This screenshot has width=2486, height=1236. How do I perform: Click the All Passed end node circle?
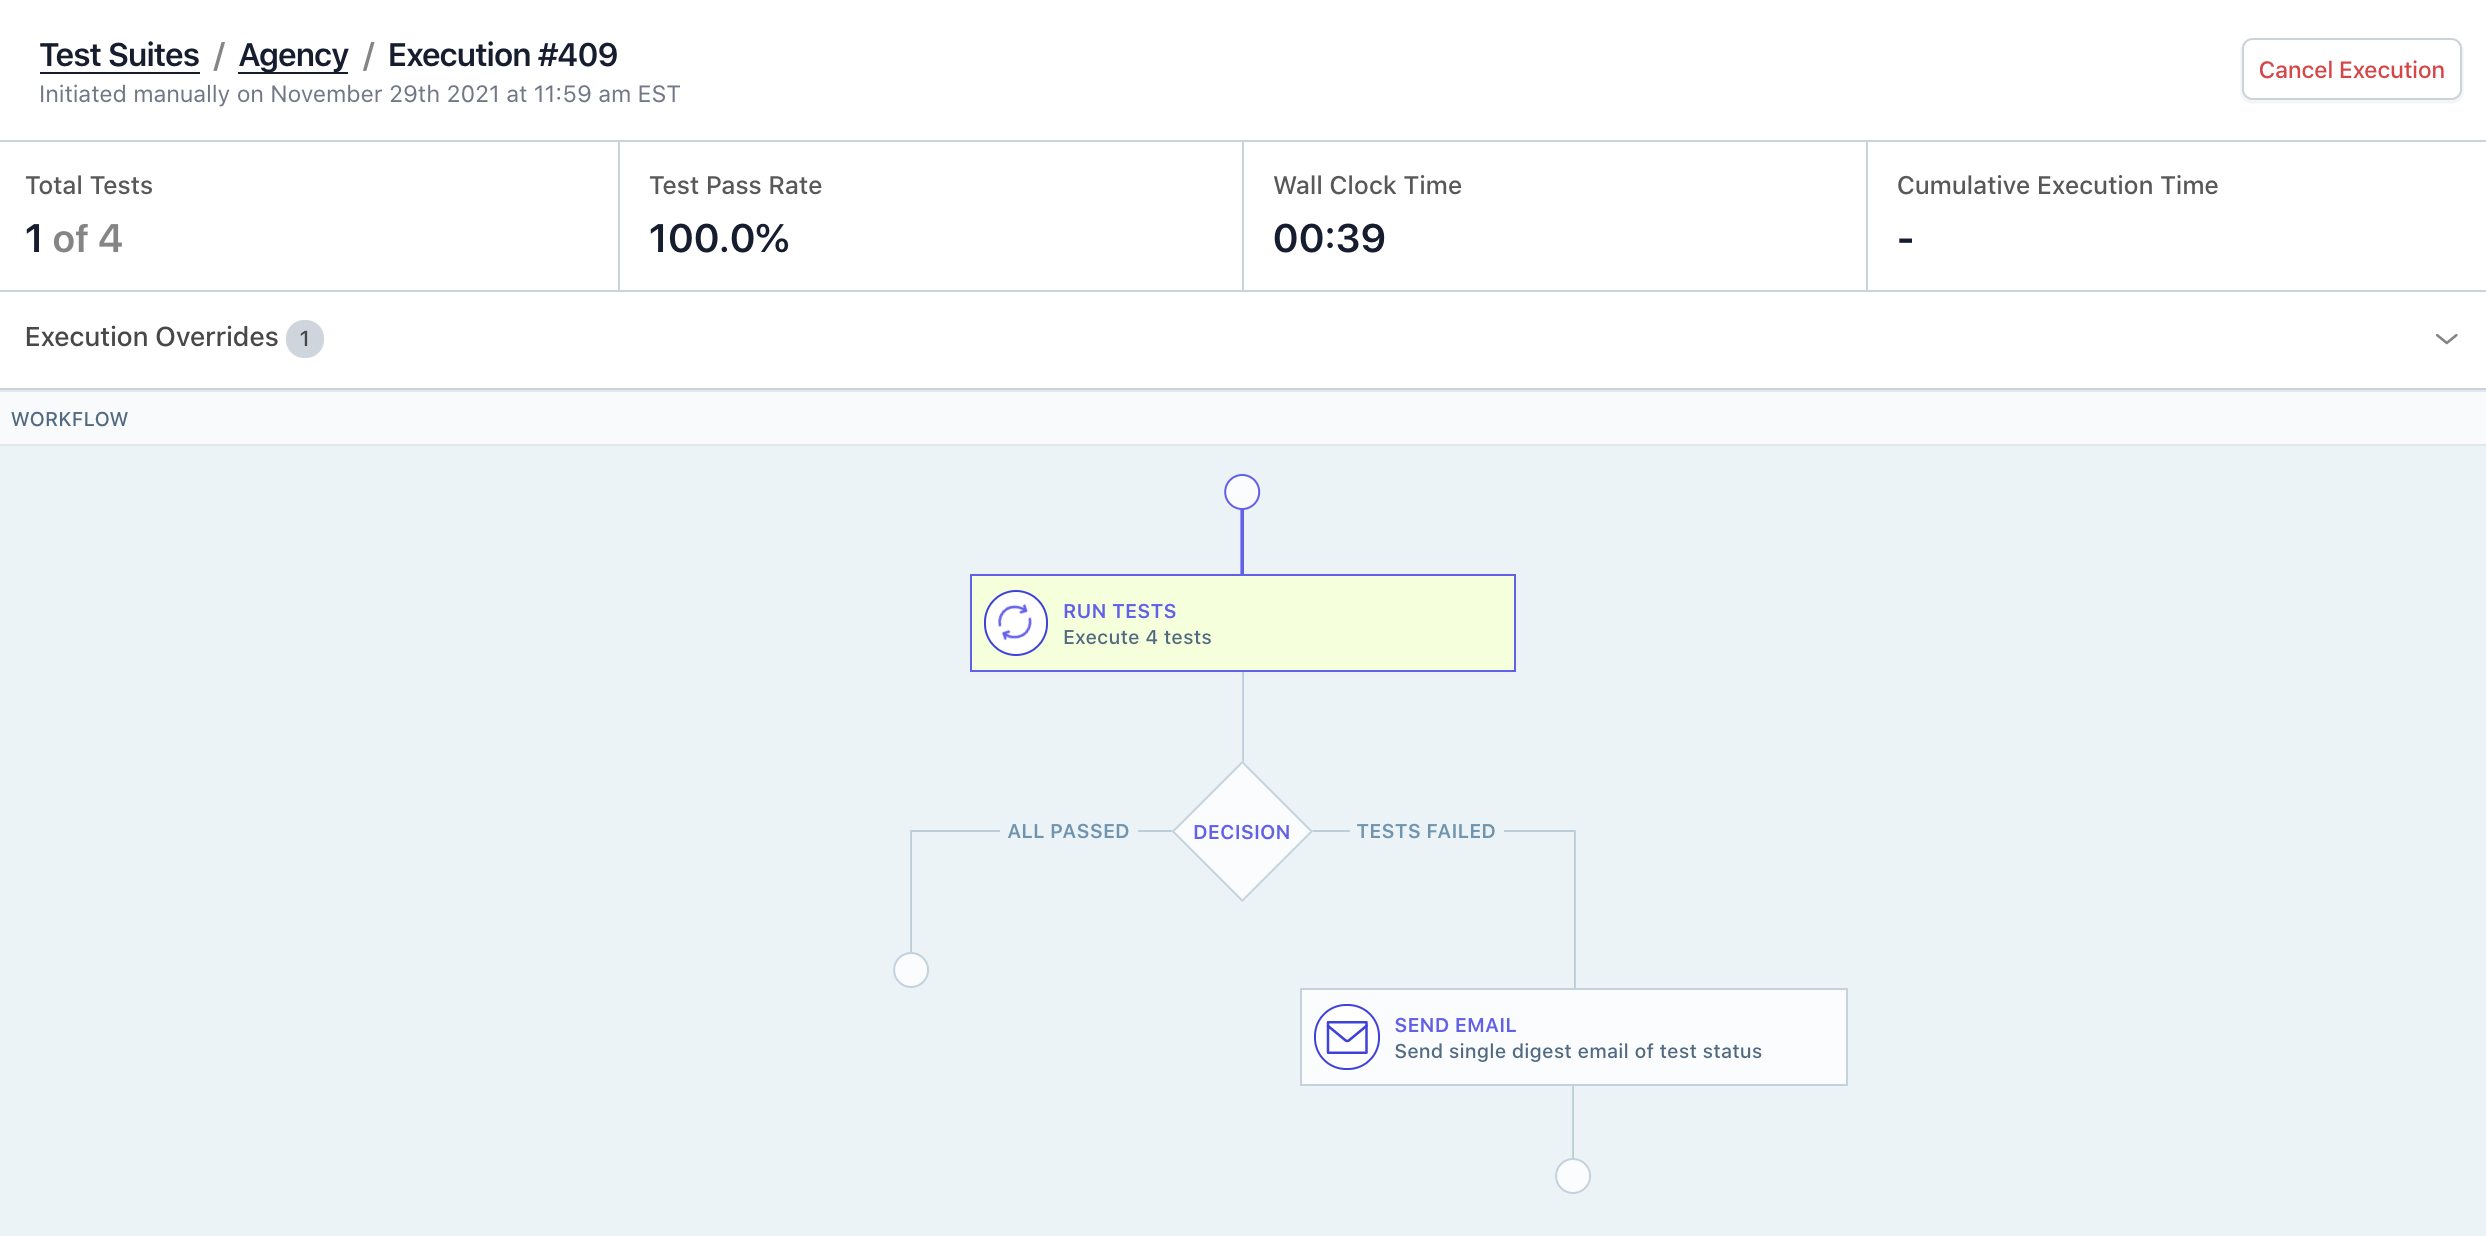(x=910, y=970)
